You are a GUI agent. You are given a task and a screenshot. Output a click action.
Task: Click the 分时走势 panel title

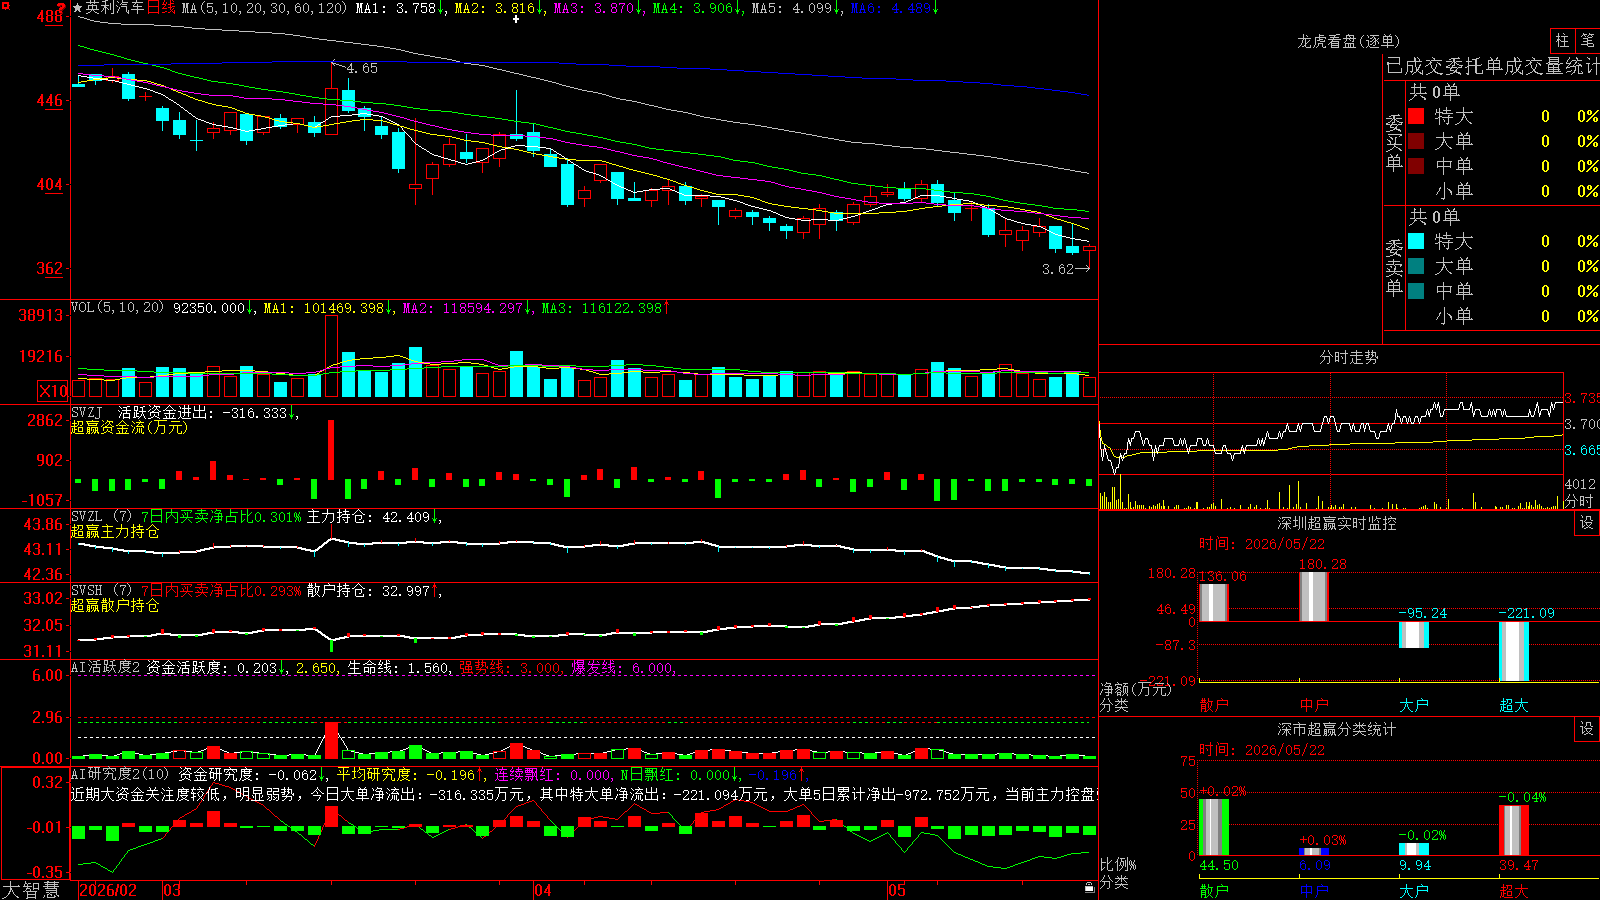(1348, 357)
